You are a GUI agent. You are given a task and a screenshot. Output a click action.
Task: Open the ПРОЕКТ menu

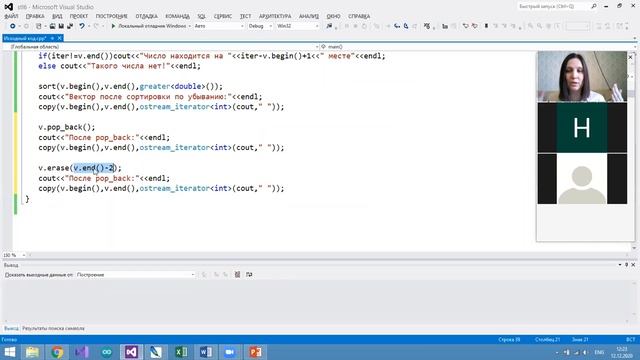coord(79,16)
